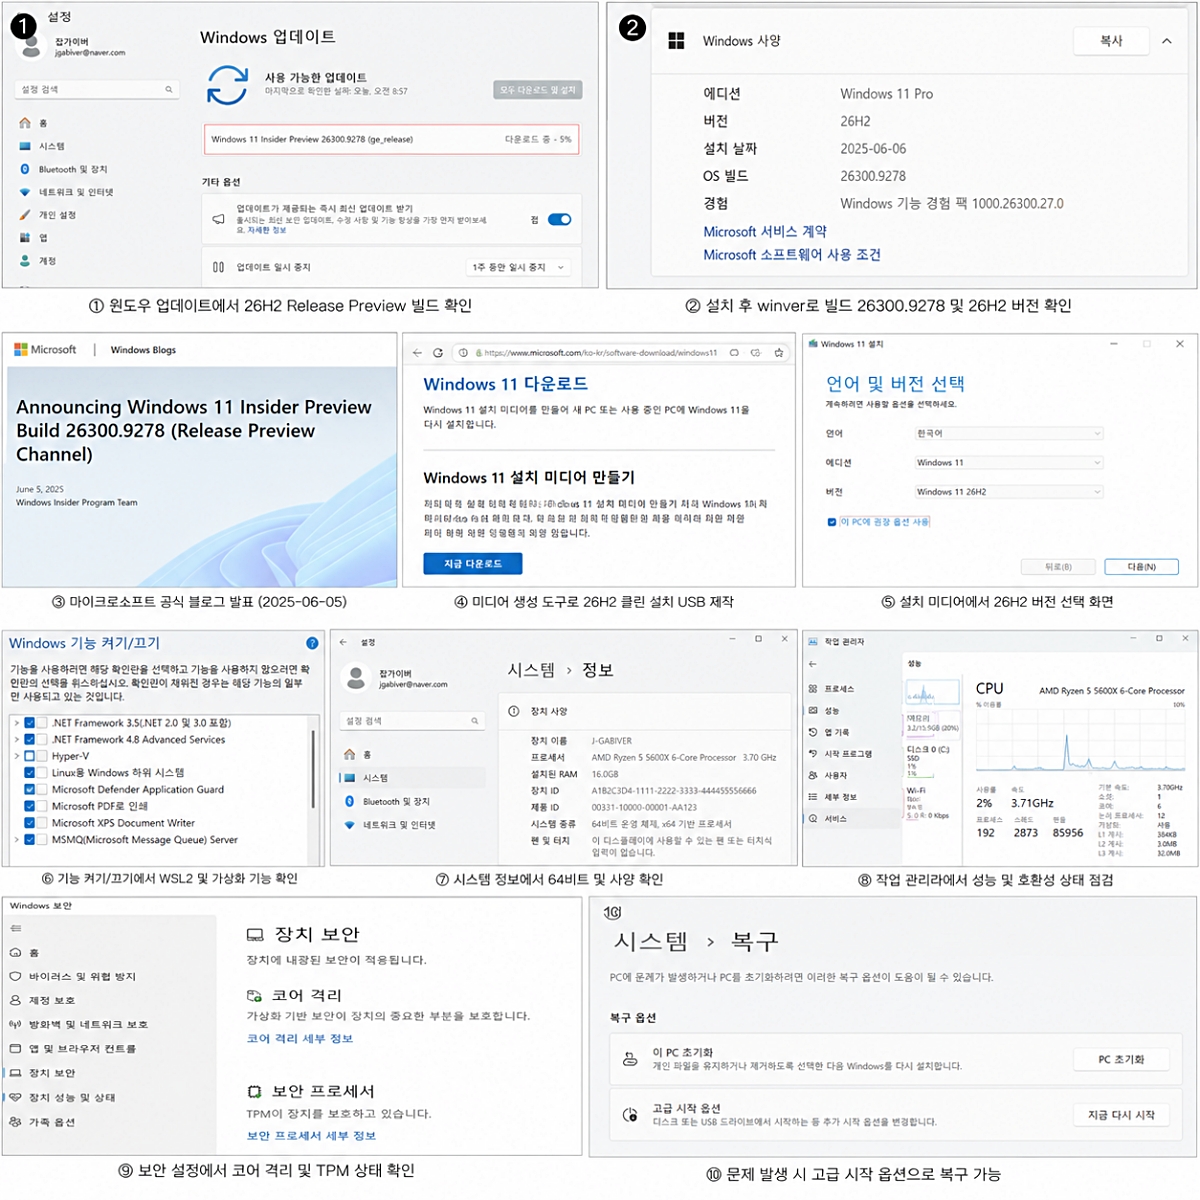Image resolution: width=1200 pixels, height=1200 pixels.
Task: Click the info circle icon beside 장치 사양
Action: click(x=514, y=711)
